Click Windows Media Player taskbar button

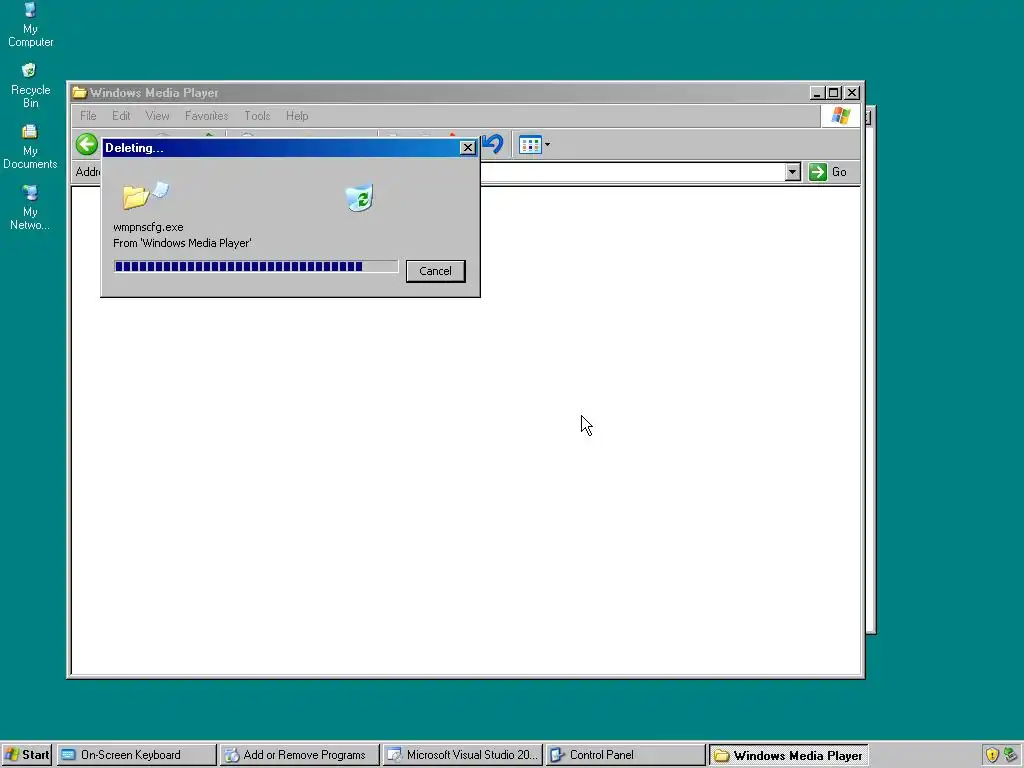pos(788,755)
